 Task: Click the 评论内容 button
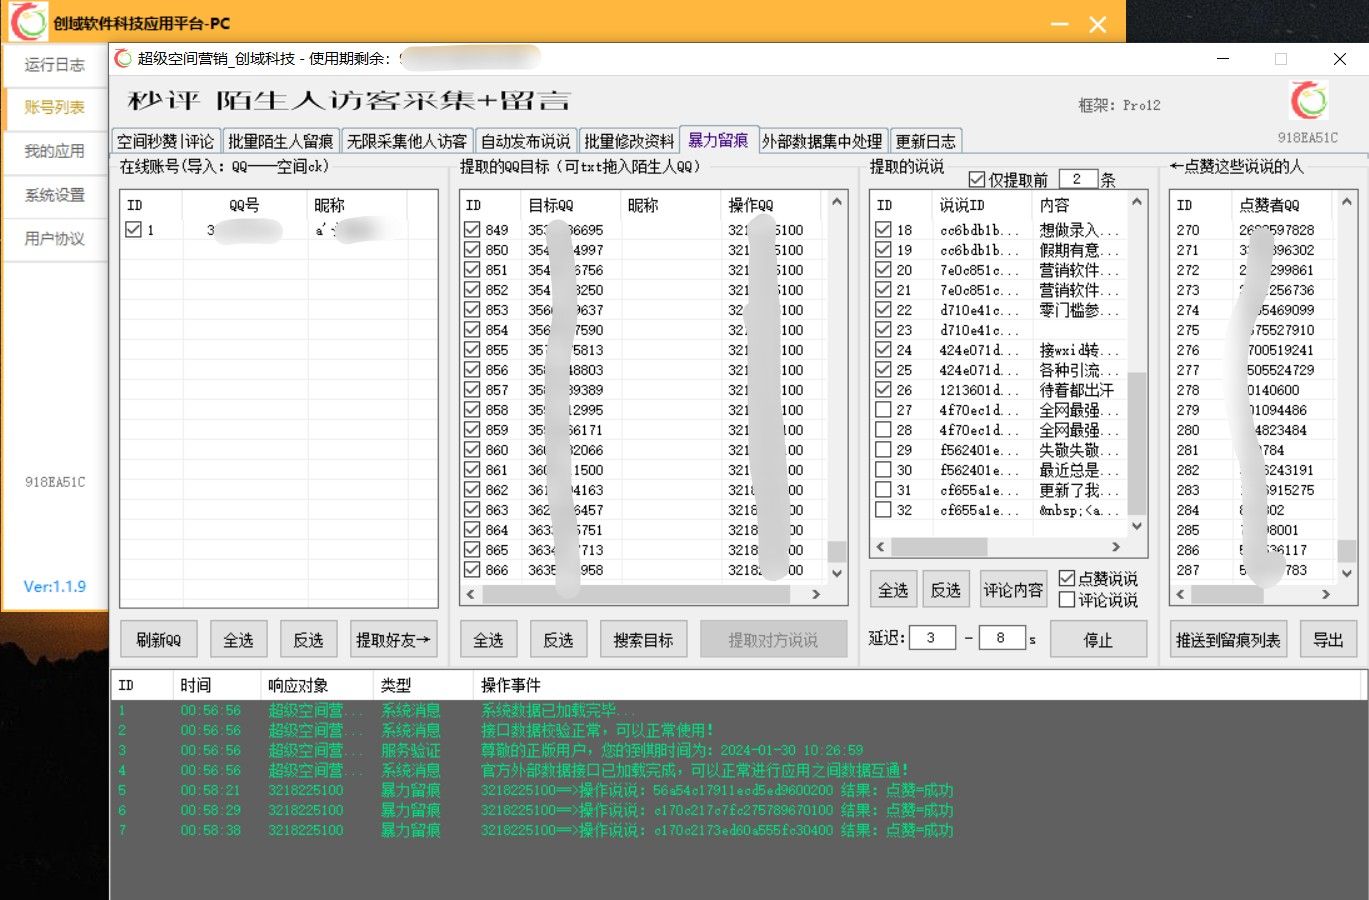[1013, 590]
